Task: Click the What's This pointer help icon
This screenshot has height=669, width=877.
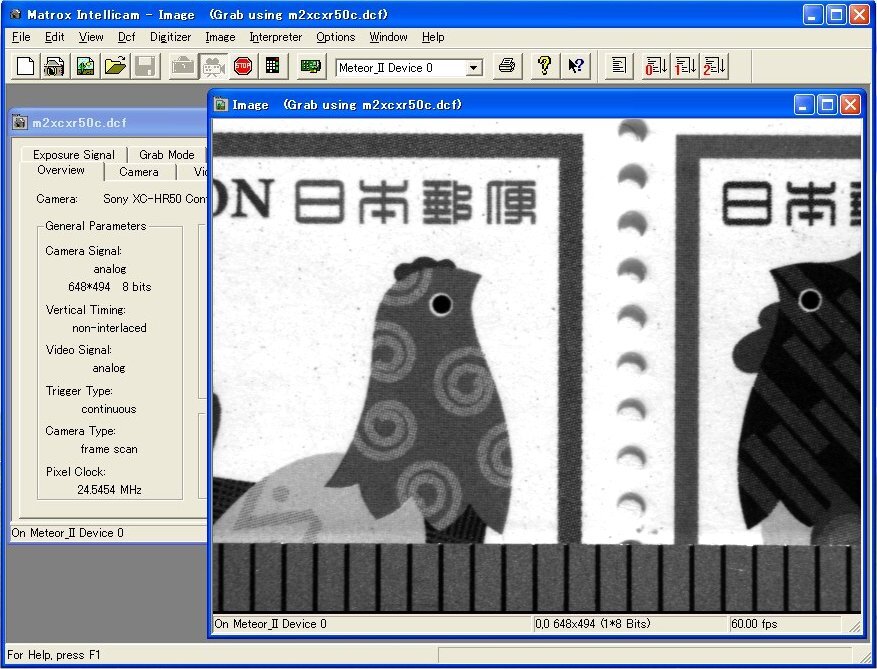Action: pos(576,67)
